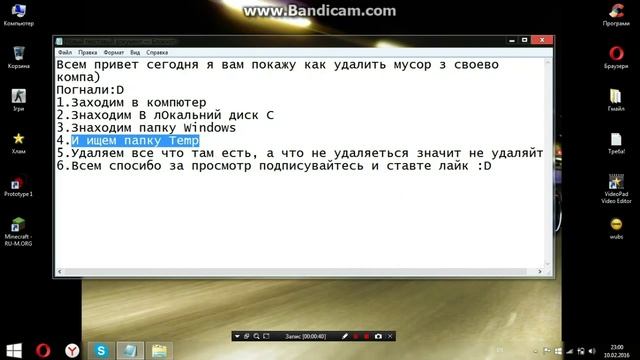Click Bandicam red stop recording button

367,336
